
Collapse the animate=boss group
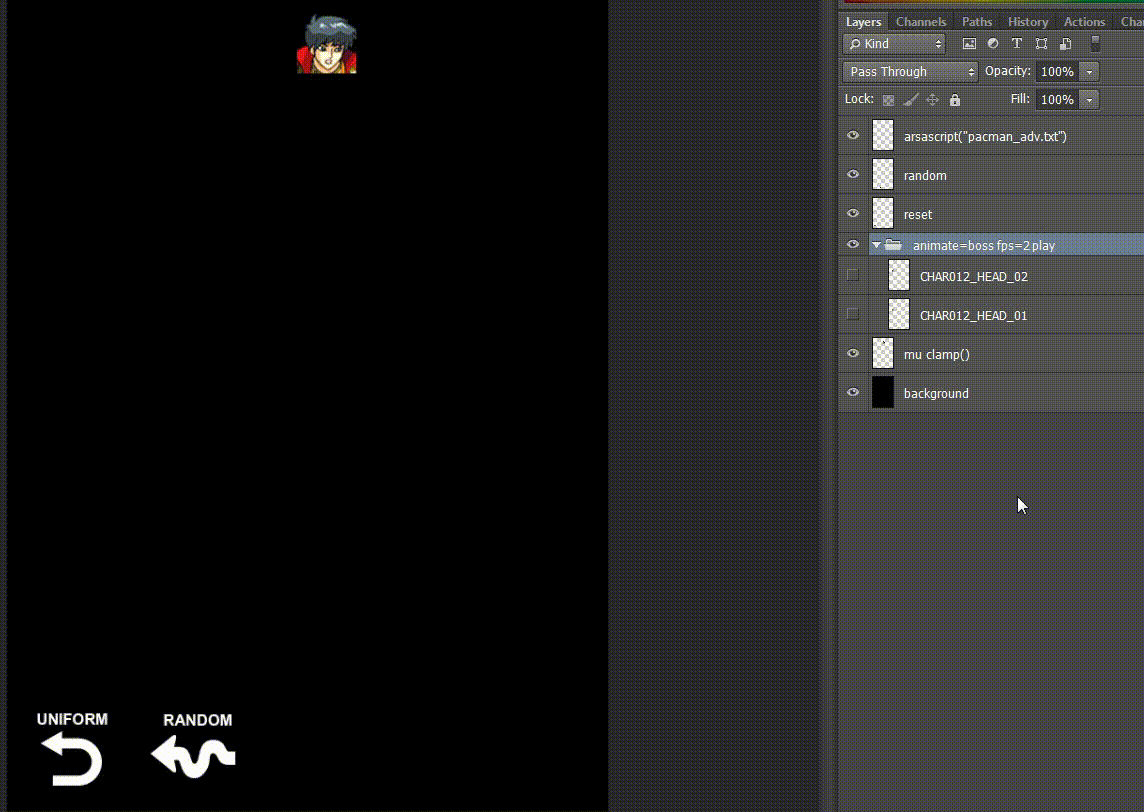click(877, 245)
